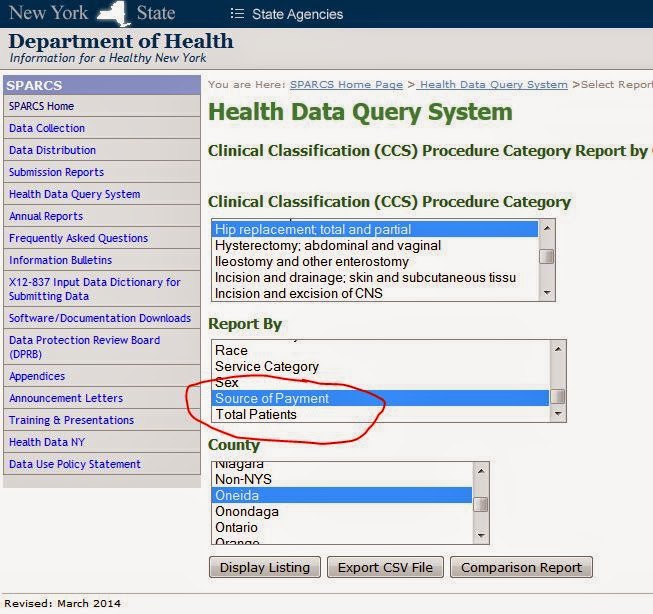Click County list scroll down arrow
The width and height of the screenshot is (653, 614).
481,536
